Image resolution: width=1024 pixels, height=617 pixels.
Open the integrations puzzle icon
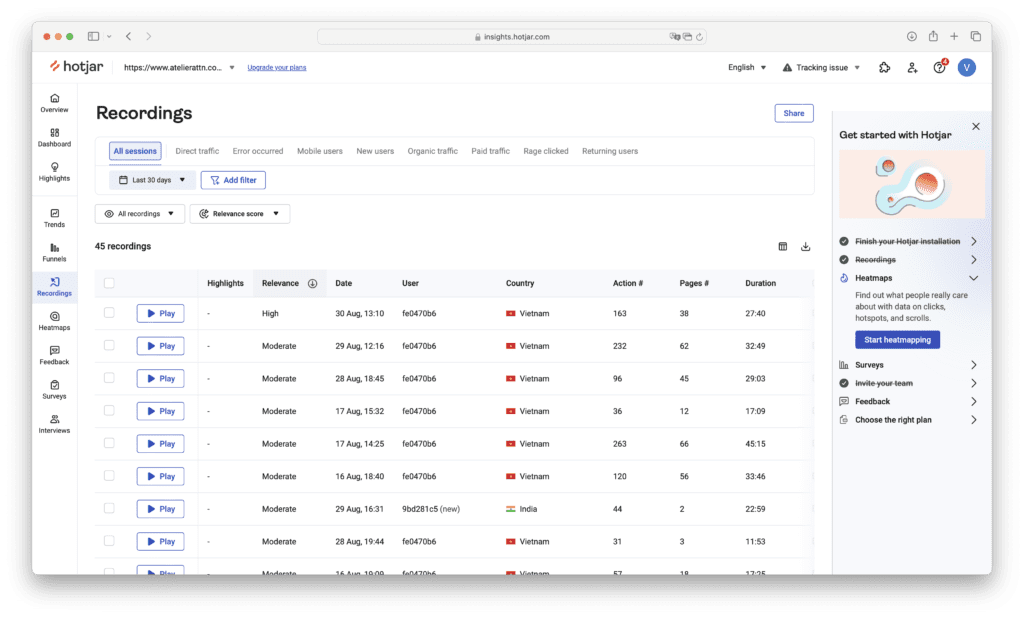pos(884,67)
